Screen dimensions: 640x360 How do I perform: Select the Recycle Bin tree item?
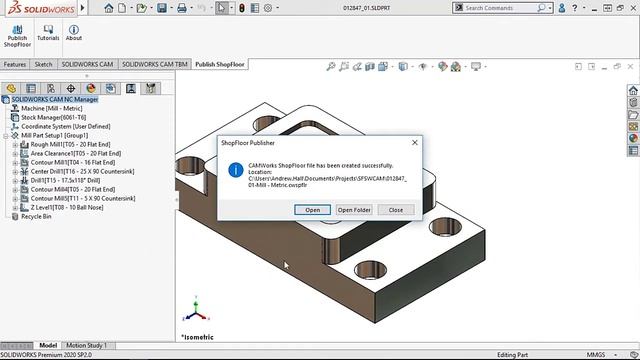36,216
